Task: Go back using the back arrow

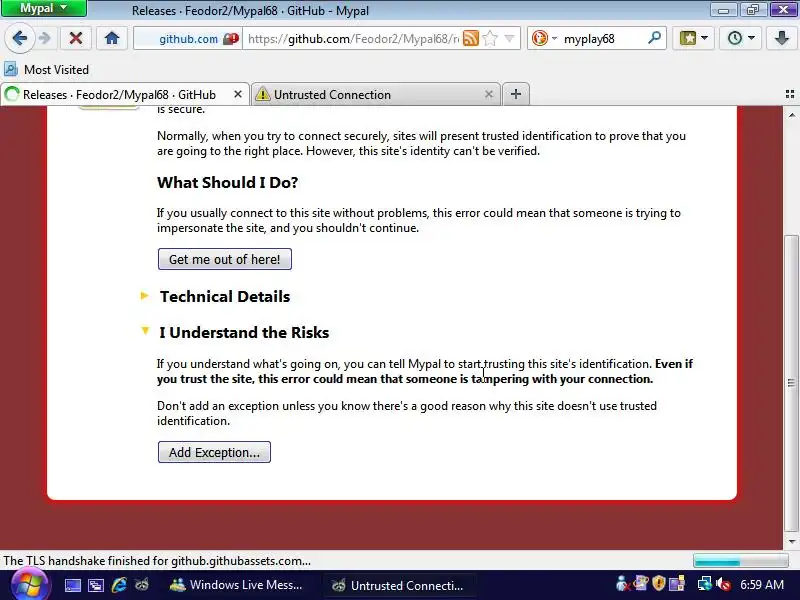Action: 19,38
